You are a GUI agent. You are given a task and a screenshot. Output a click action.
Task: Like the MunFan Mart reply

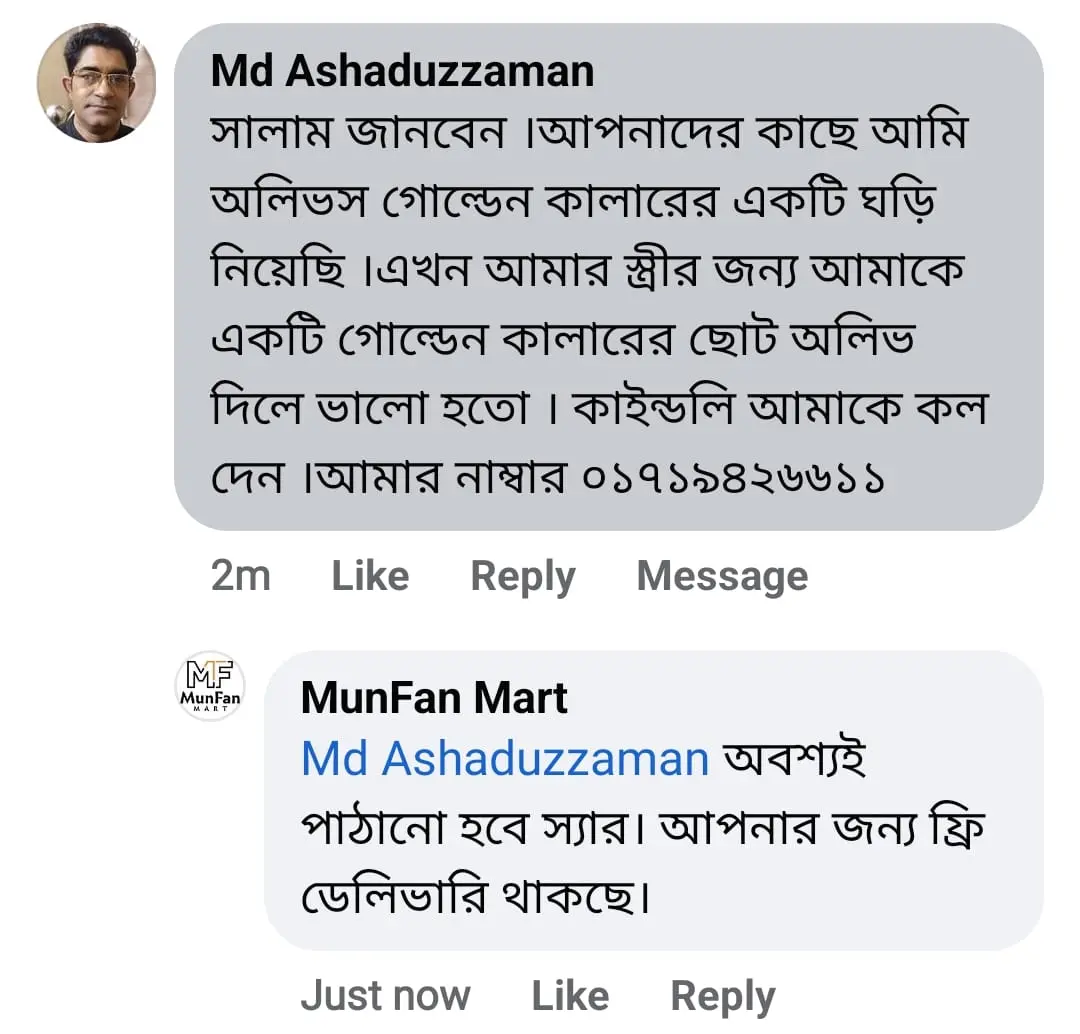pyautogui.click(x=570, y=995)
